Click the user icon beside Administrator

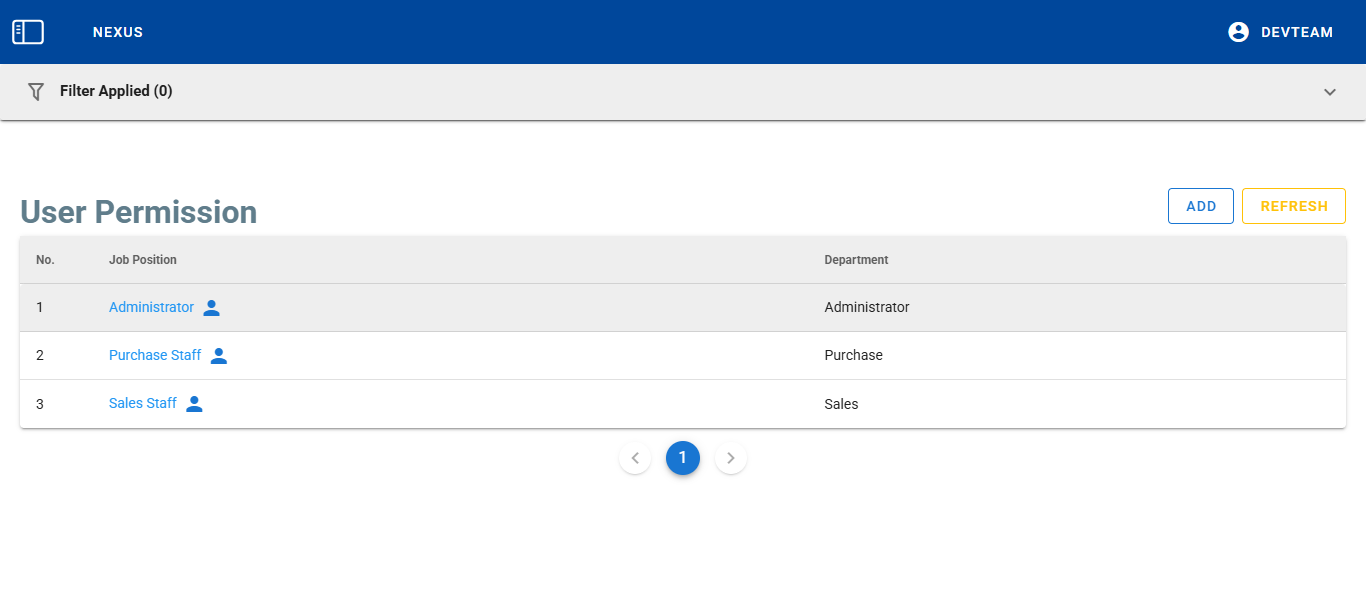pos(211,308)
